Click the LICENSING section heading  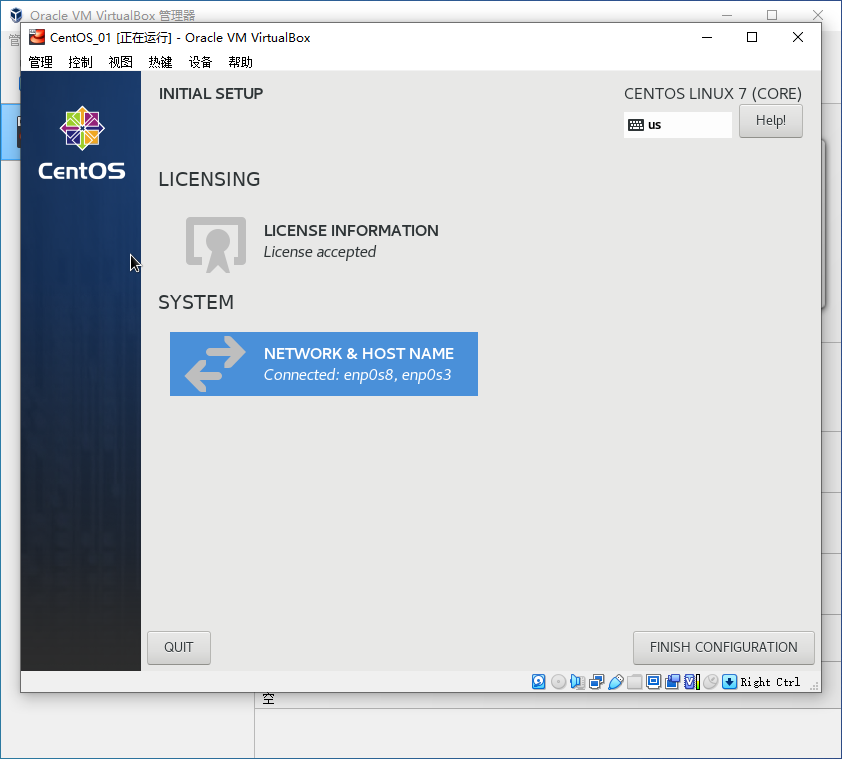209,179
